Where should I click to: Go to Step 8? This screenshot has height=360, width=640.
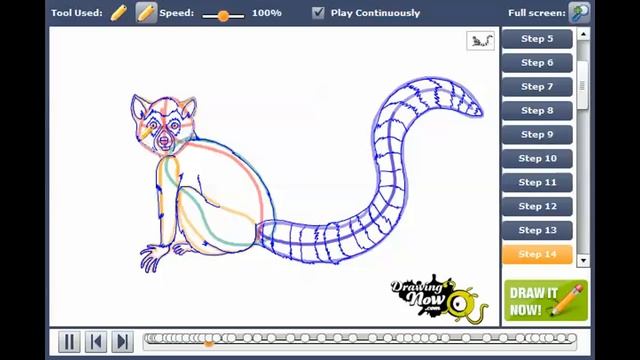[537, 111]
